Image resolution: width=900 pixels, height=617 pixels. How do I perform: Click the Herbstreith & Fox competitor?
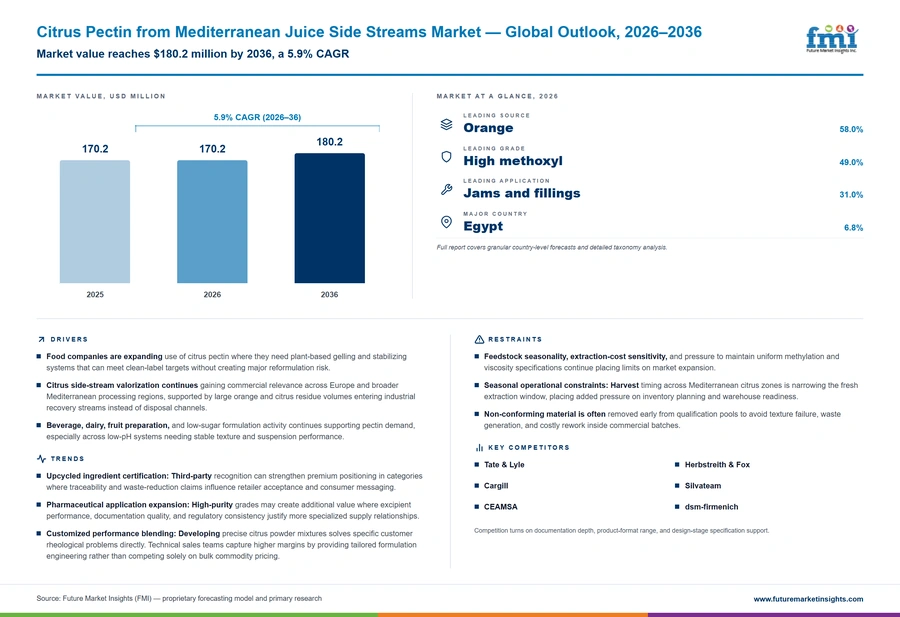pyautogui.click(x=717, y=465)
